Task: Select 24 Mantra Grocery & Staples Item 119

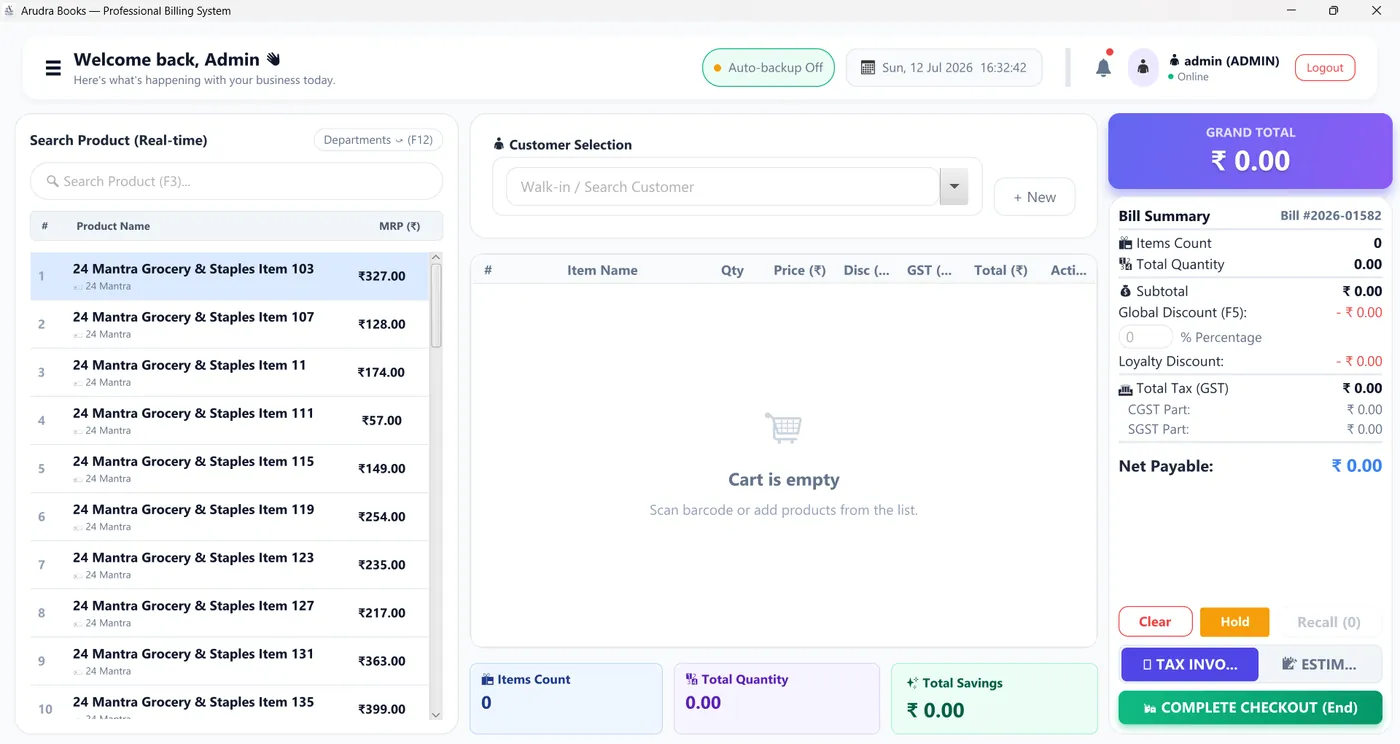Action: click(x=229, y=516)
